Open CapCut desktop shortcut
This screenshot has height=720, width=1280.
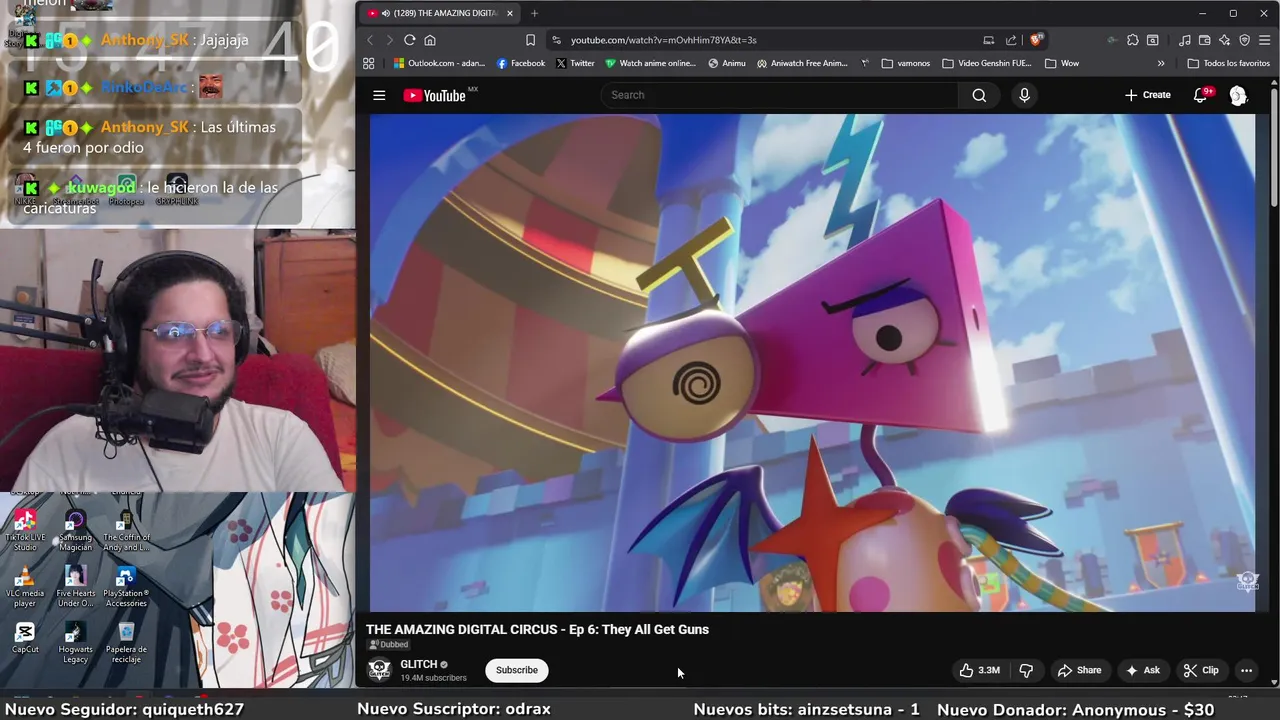tap(25, 638)
